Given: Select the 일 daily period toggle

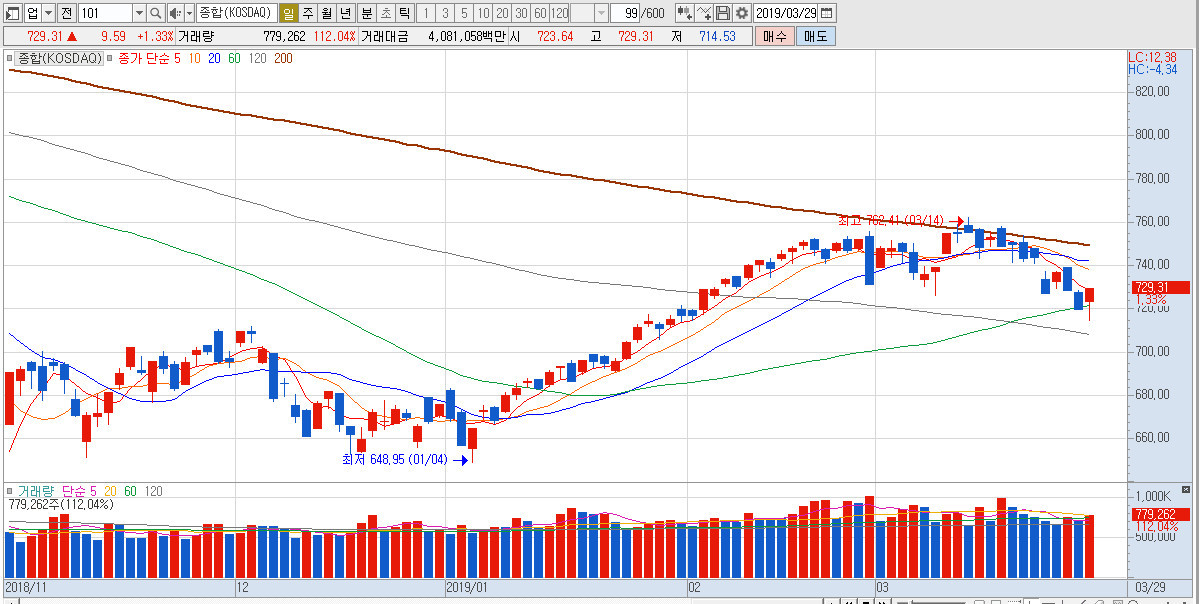Looking at the screenshot, I should pos(288,13).
